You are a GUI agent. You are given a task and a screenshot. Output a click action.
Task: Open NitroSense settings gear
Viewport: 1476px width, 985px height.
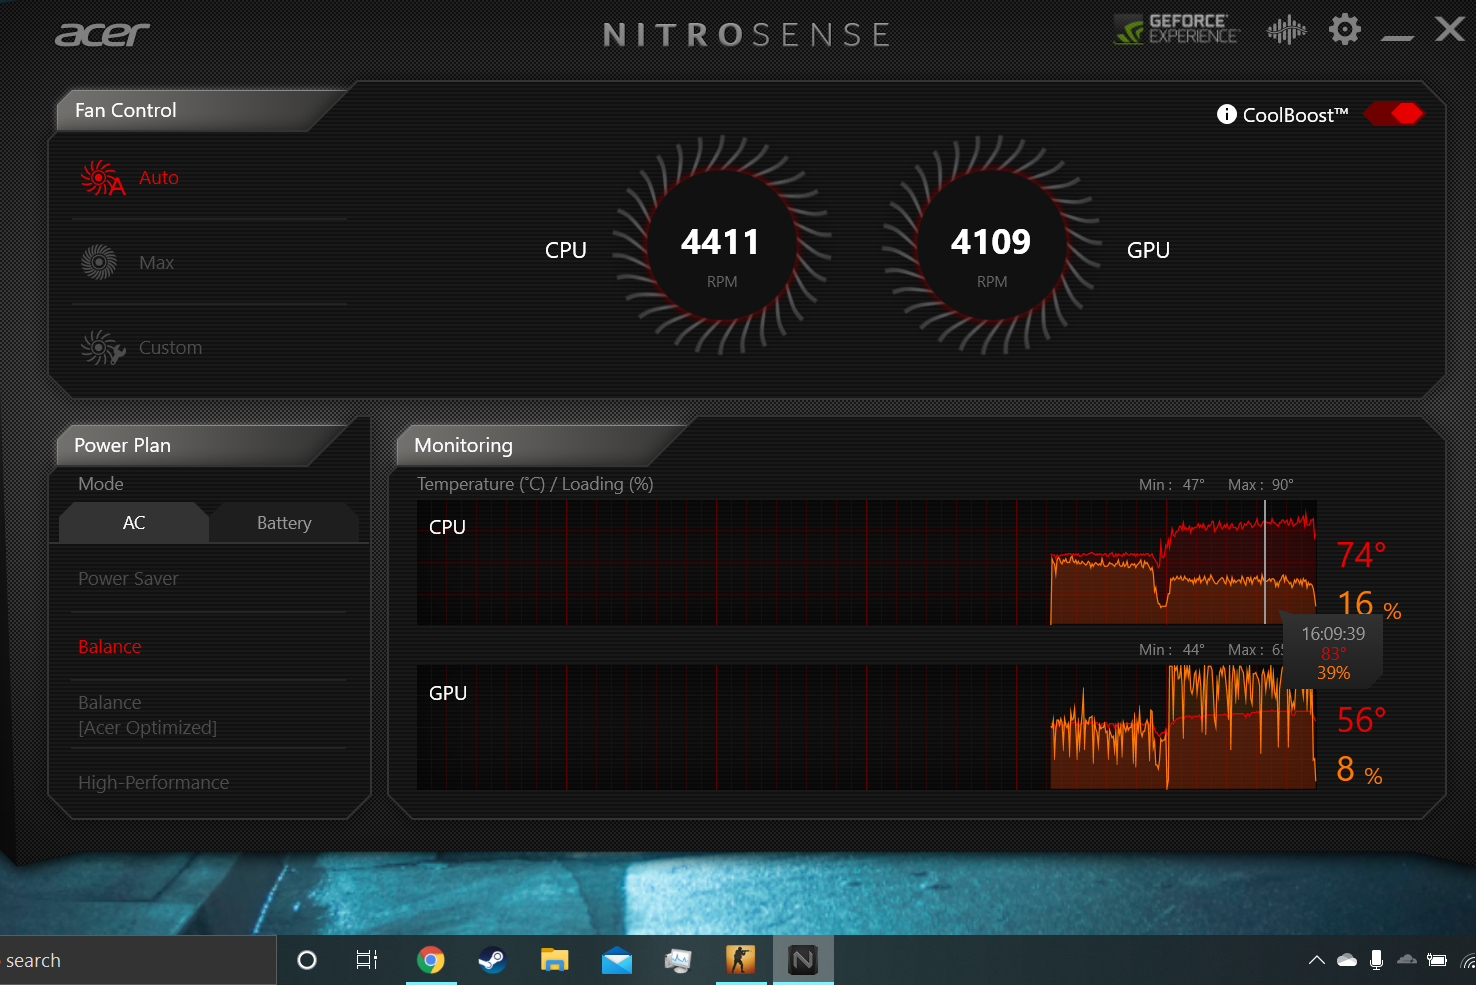pos(1344,30)
